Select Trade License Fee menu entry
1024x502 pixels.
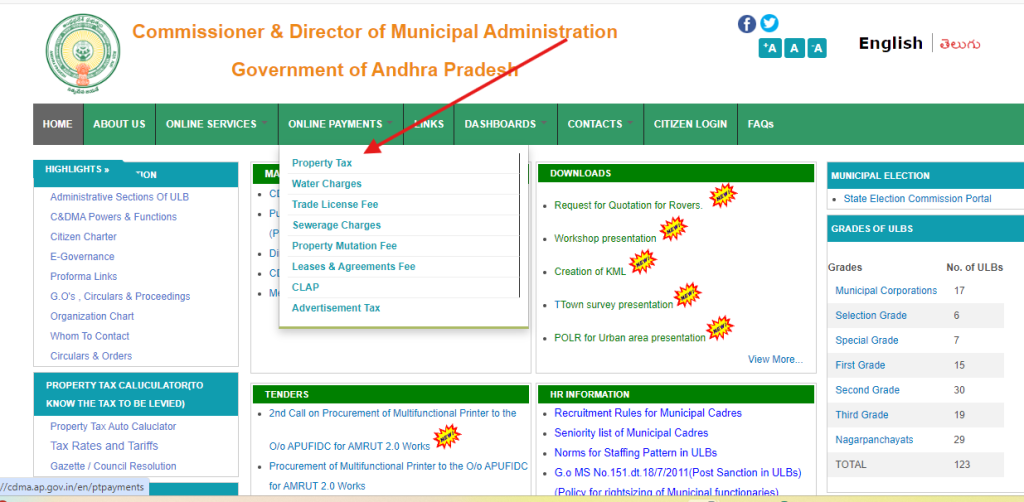pos(335,204)
